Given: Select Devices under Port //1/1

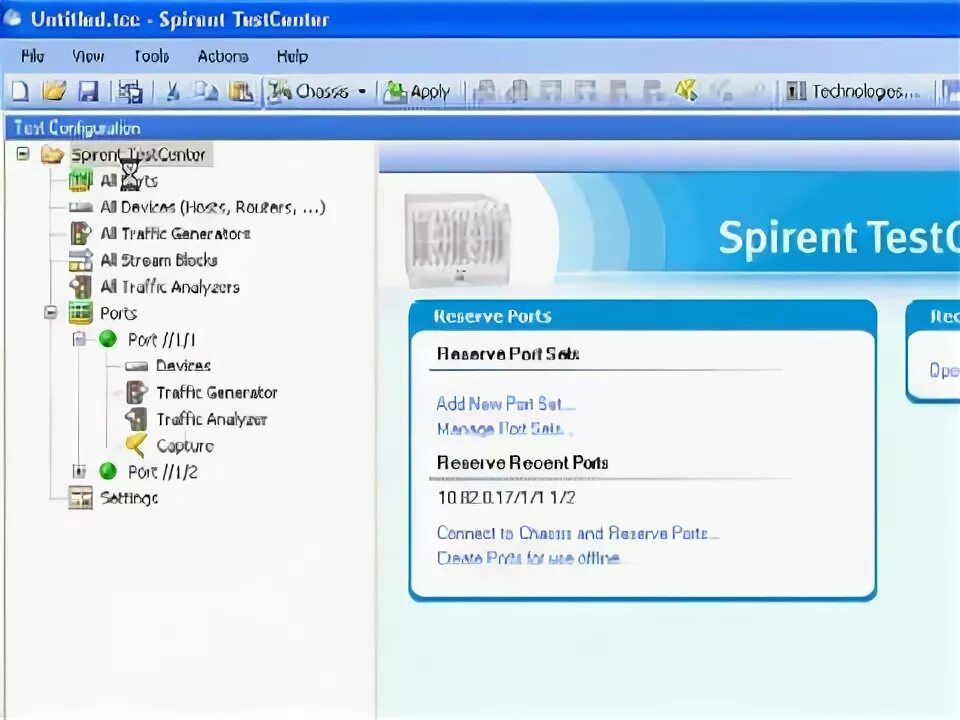Looking at the screenshot, I should point(183,366).
